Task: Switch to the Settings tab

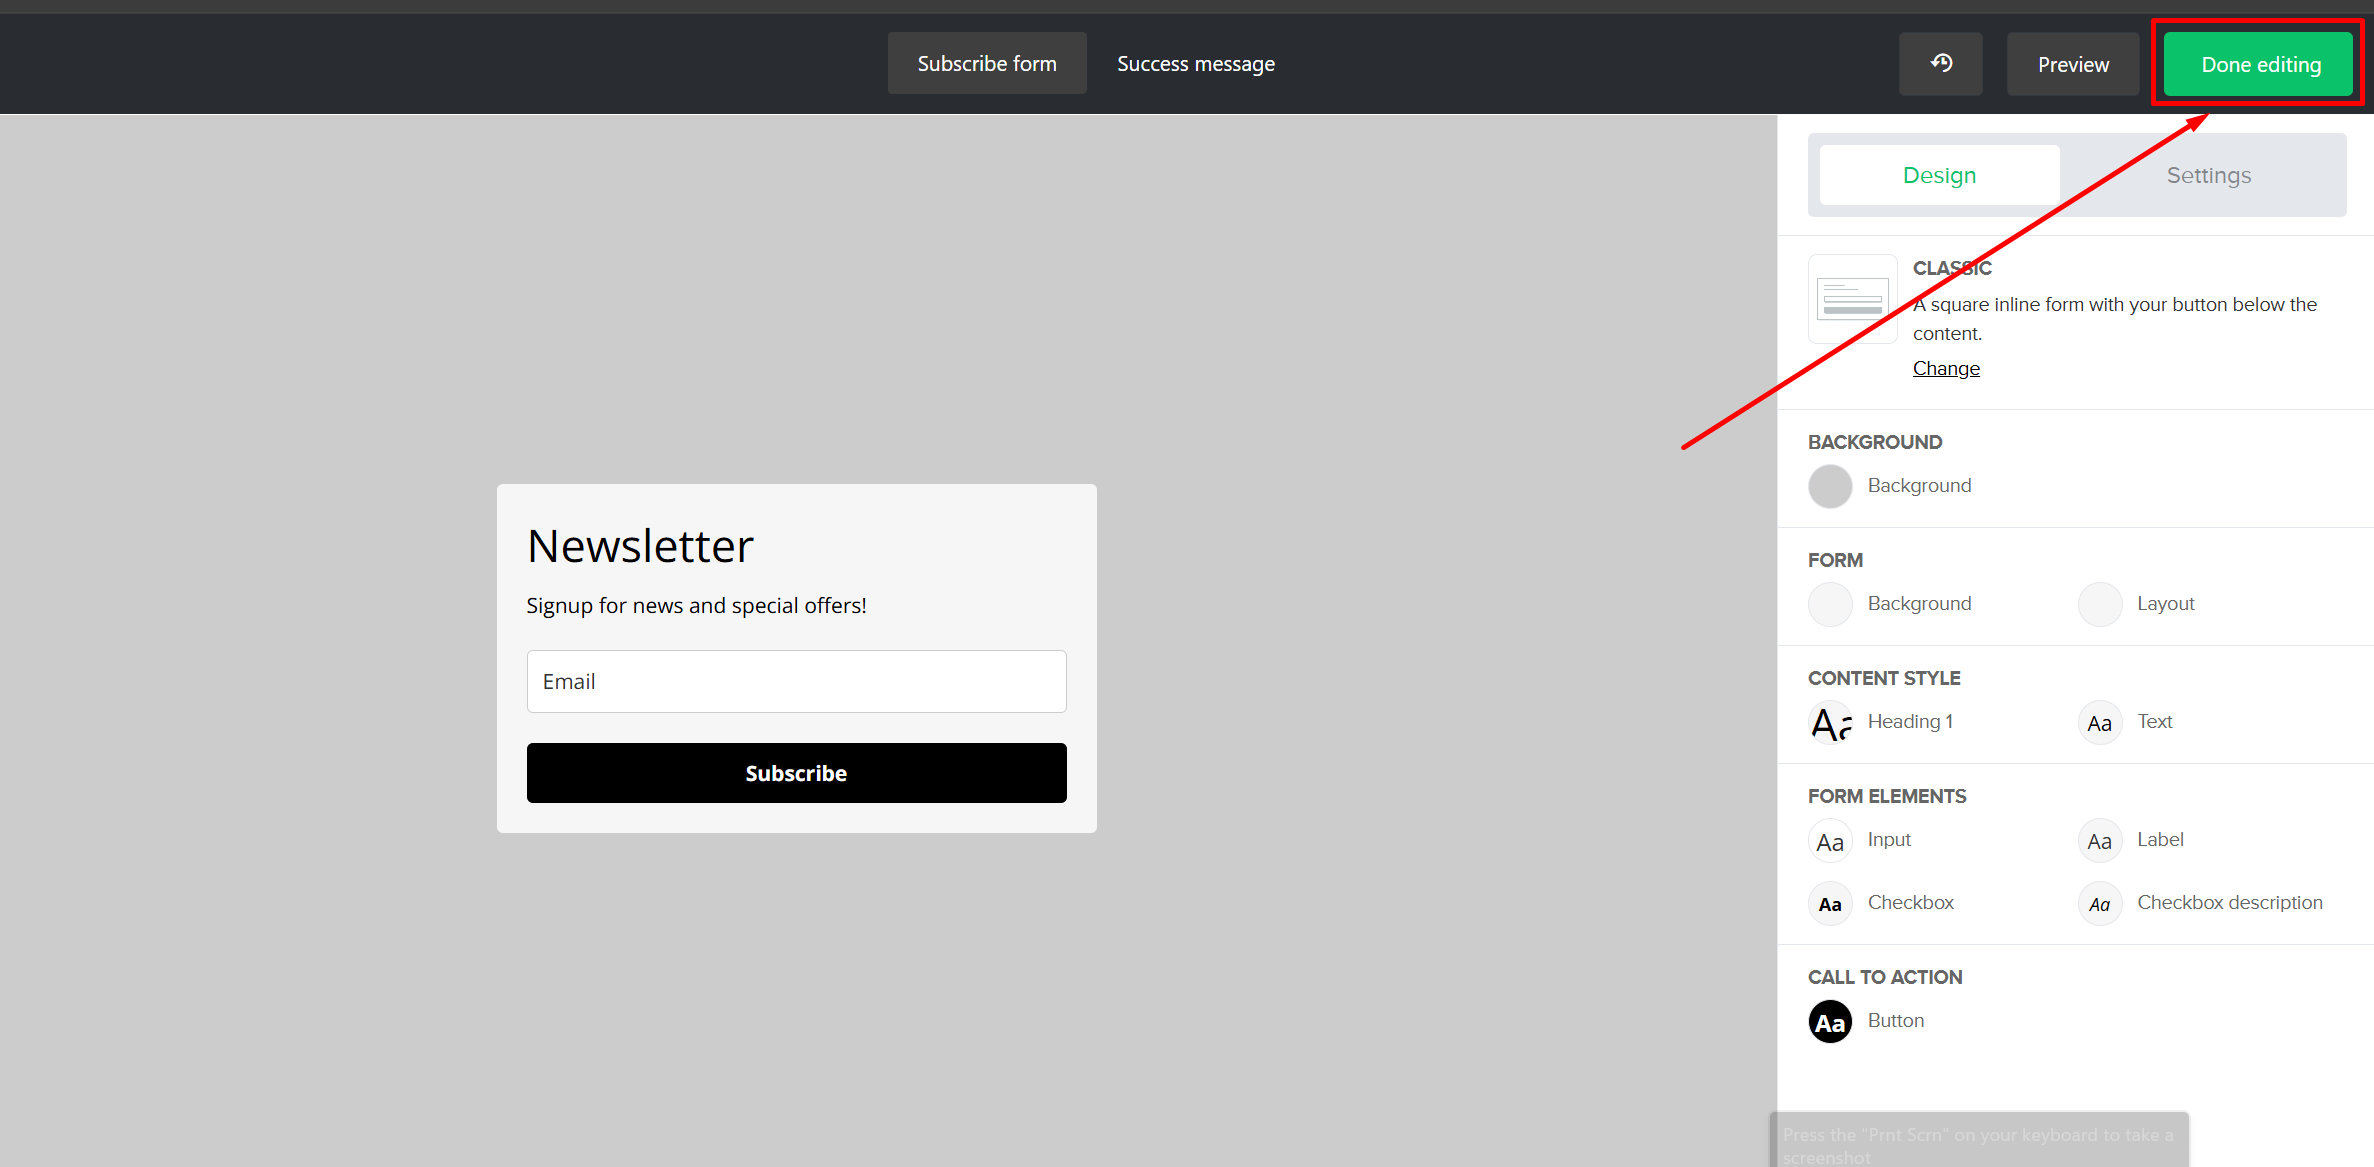Action: coord(2208,176)
